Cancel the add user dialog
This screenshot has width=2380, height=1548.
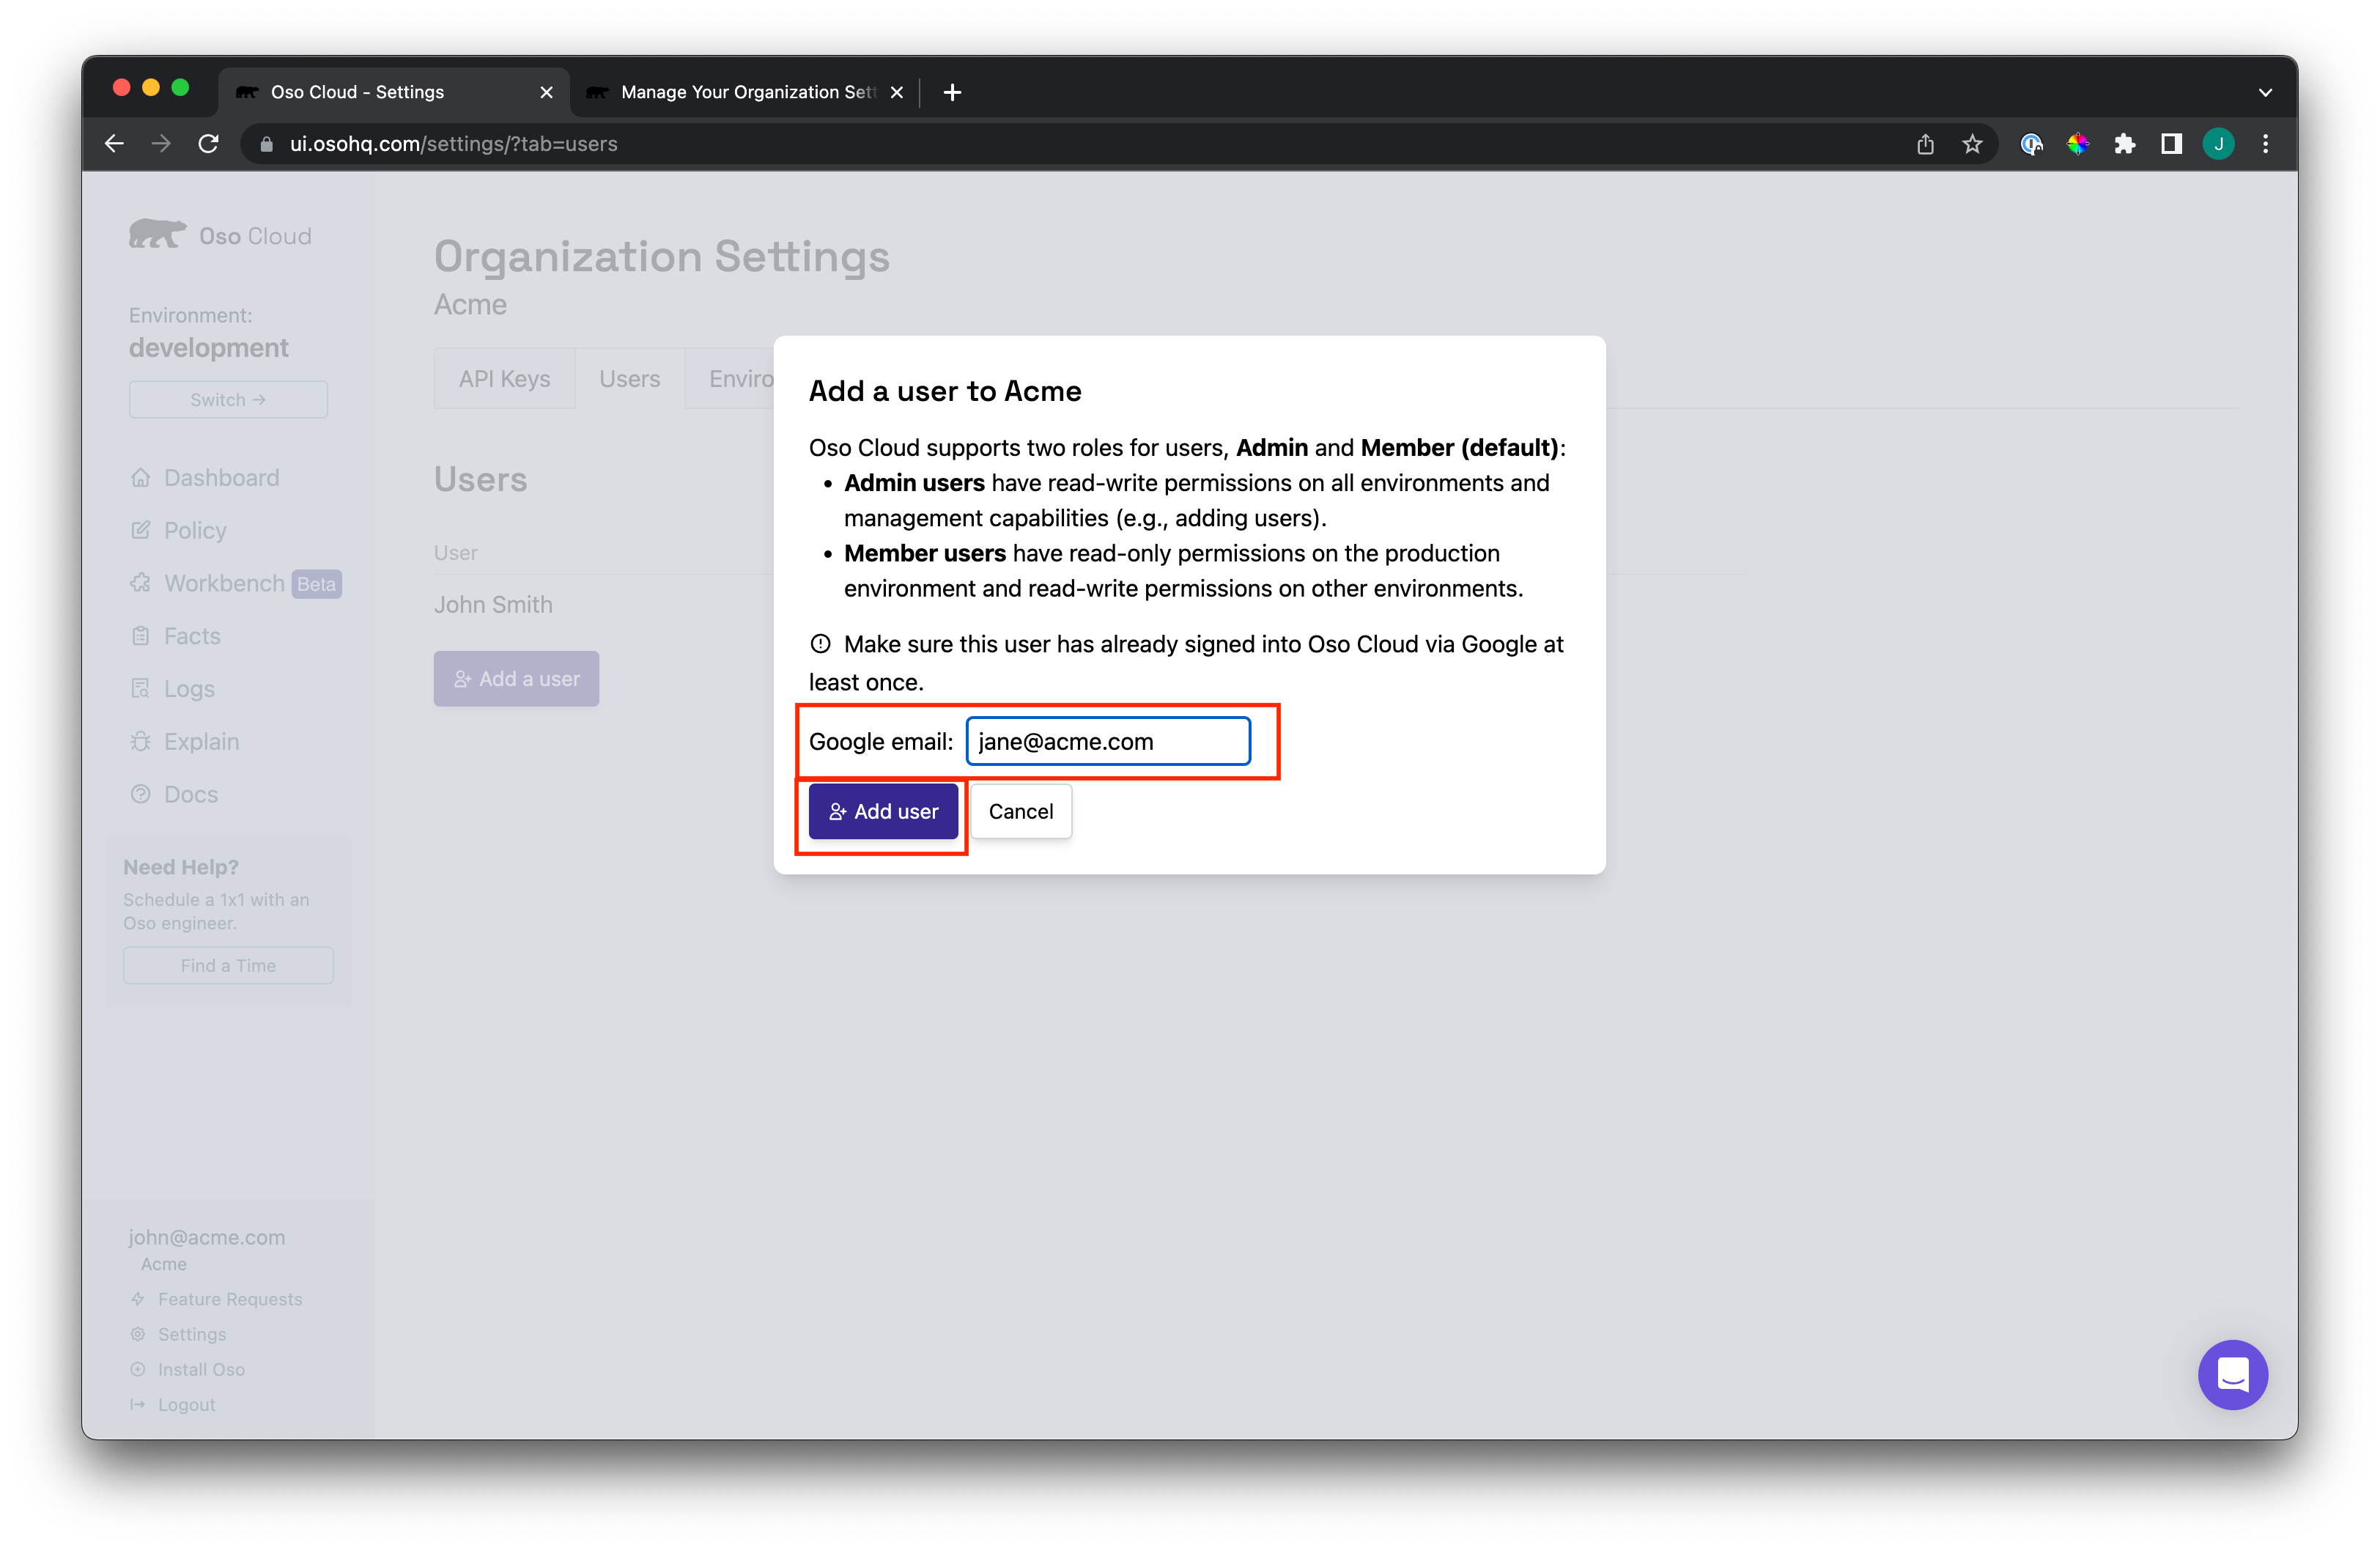(x=1020, y=811)
